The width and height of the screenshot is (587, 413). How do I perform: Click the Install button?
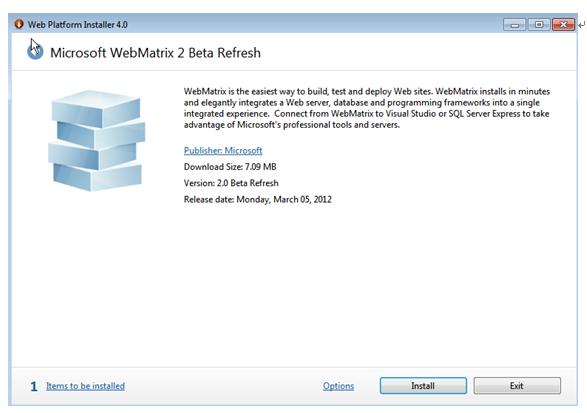point(423,386)
